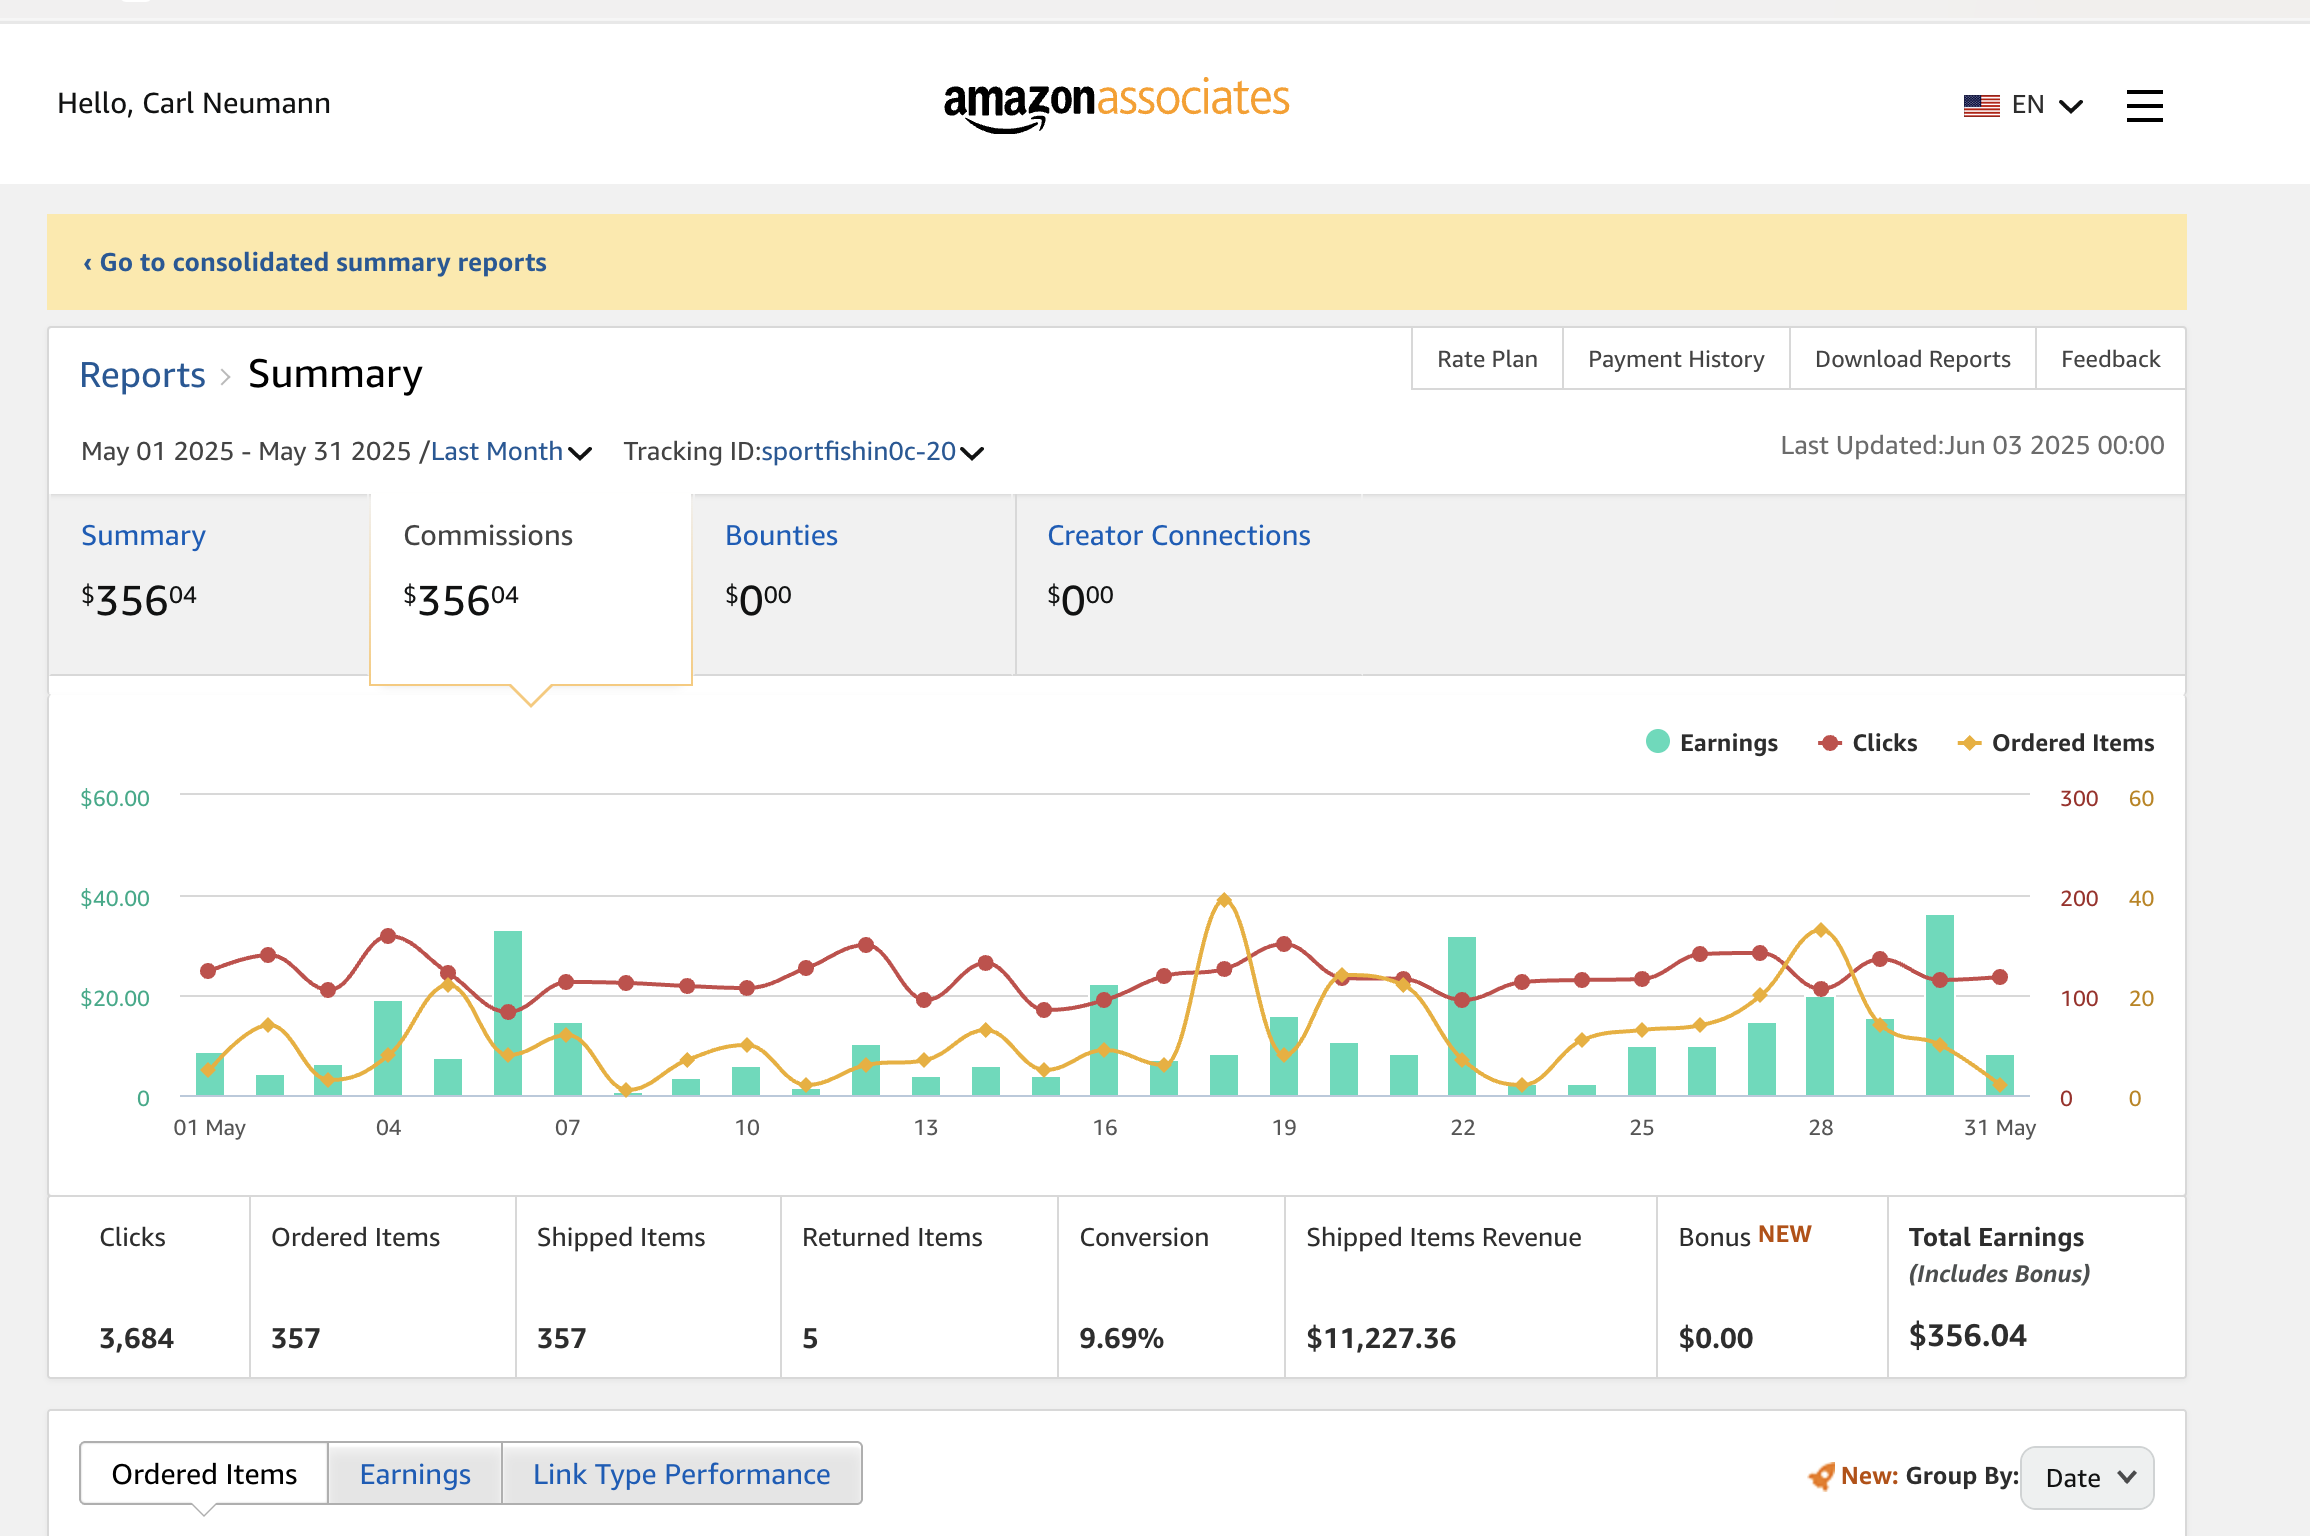Click the earnings bar on 06 May
The height and width of the screenshot is (1536, 2310).
coord(508,1013)
